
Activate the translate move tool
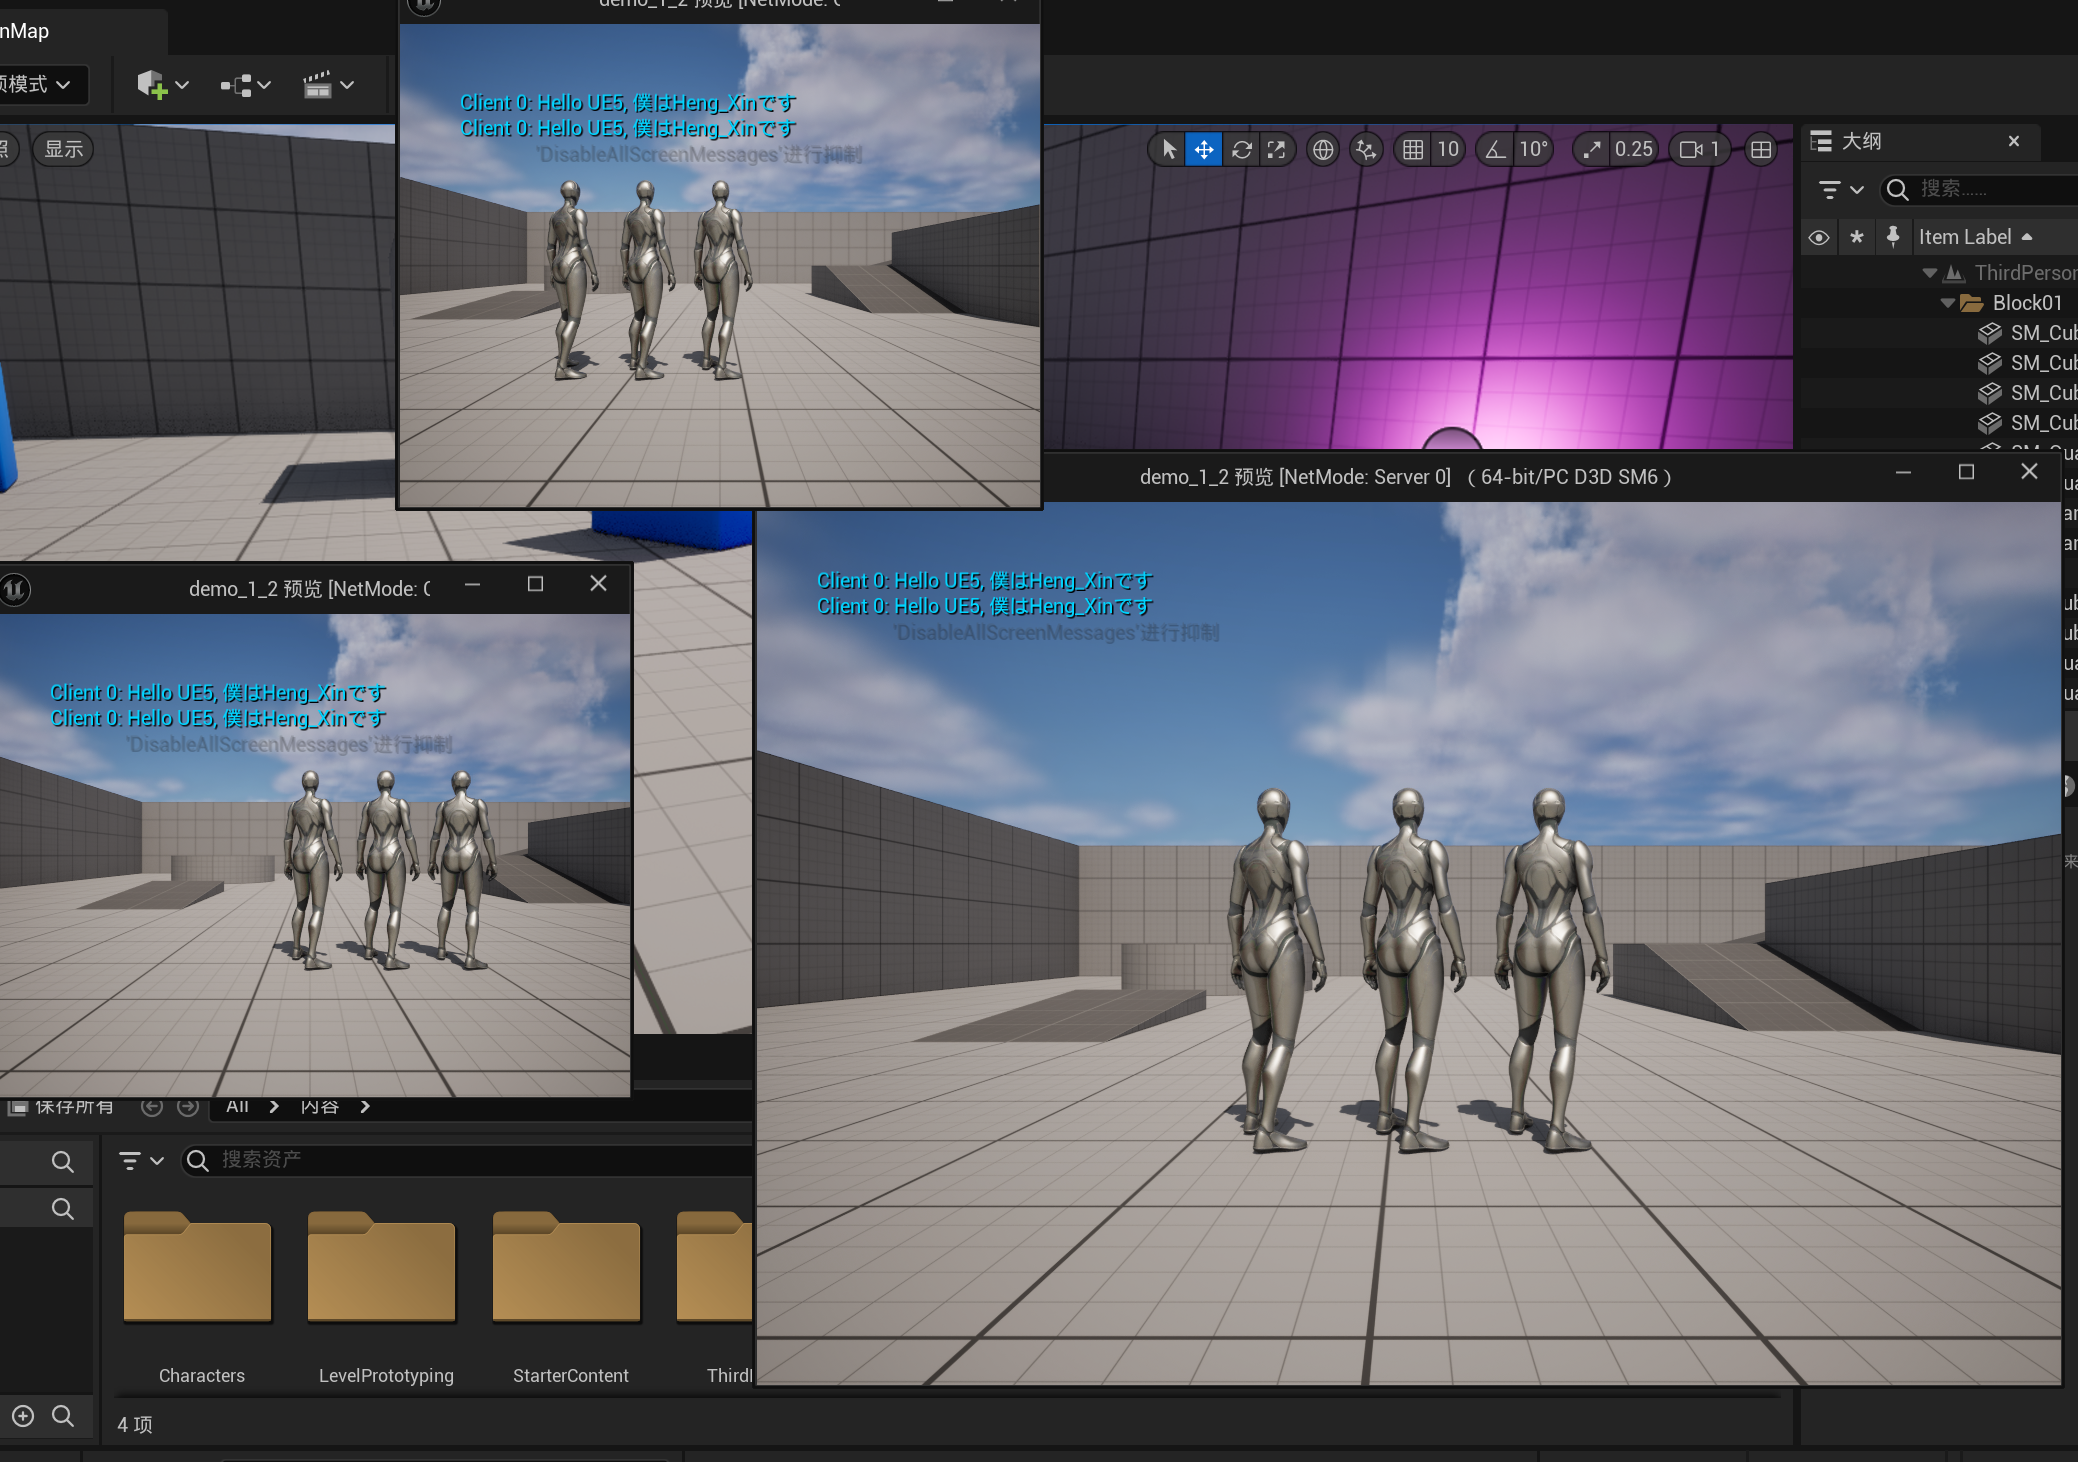[1204, 150]
